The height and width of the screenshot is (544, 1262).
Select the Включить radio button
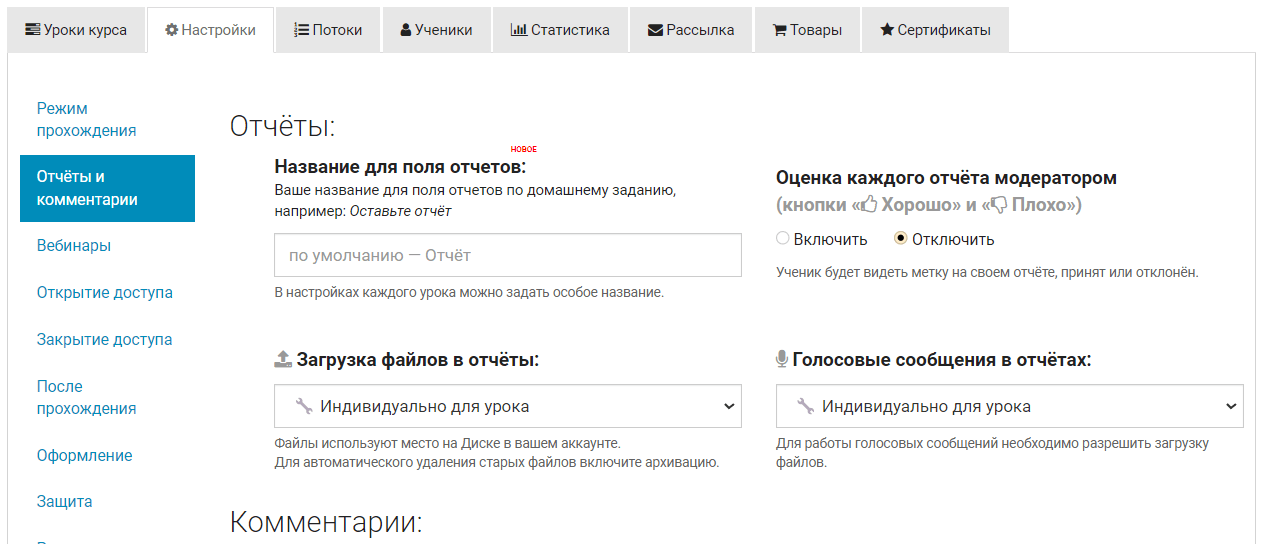[x=783, y=239]
